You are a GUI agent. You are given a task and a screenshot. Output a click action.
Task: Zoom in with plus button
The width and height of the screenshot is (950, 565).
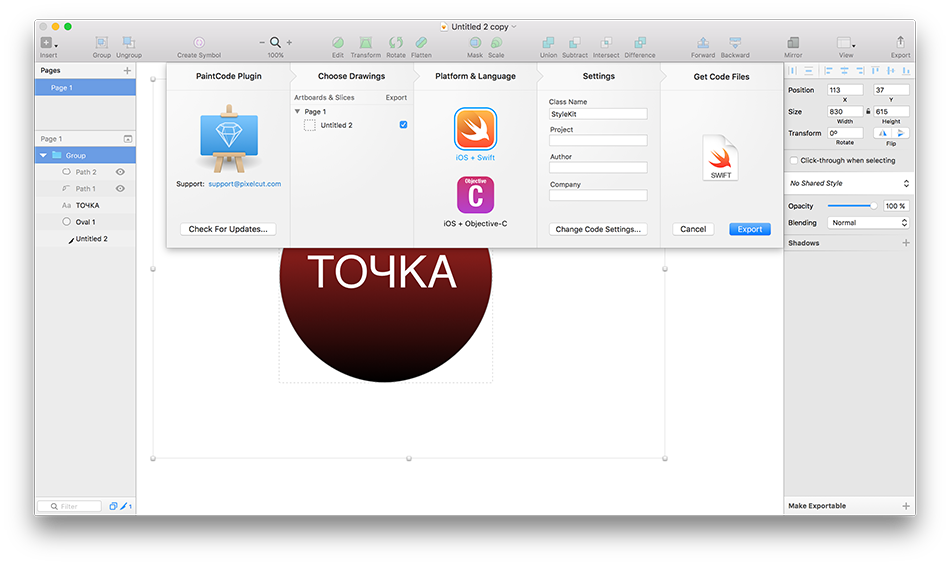coord(289,42)
